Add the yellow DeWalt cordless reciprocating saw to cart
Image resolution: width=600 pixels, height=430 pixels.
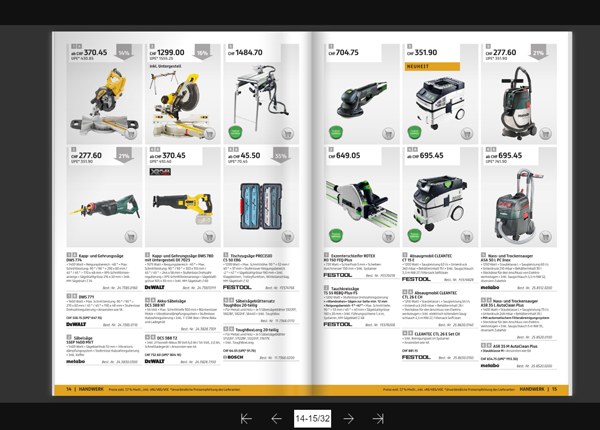[x=209, y=237]
